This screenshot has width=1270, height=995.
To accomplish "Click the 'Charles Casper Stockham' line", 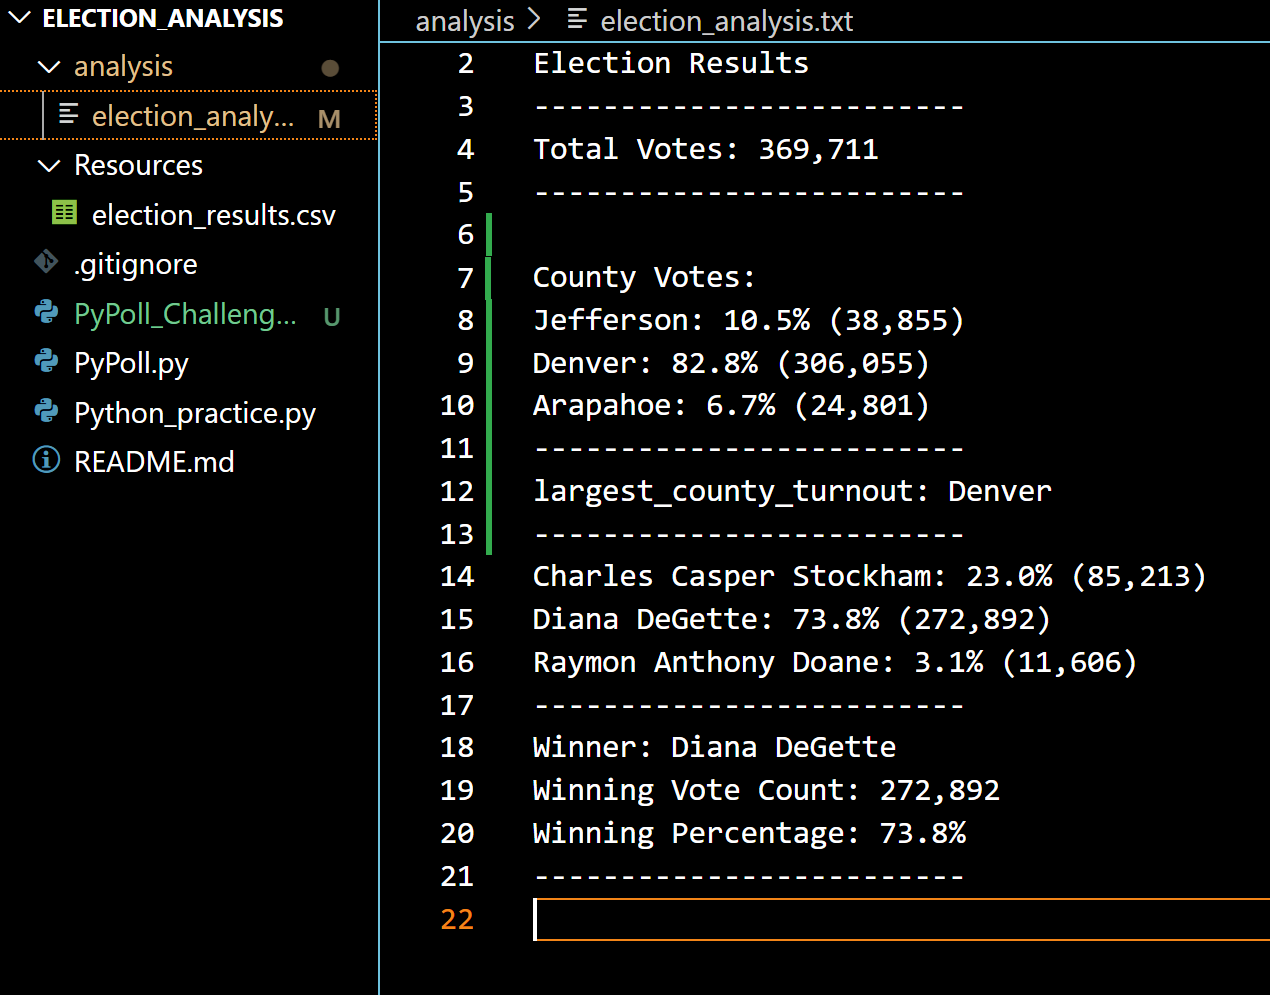I will (870, 577).
